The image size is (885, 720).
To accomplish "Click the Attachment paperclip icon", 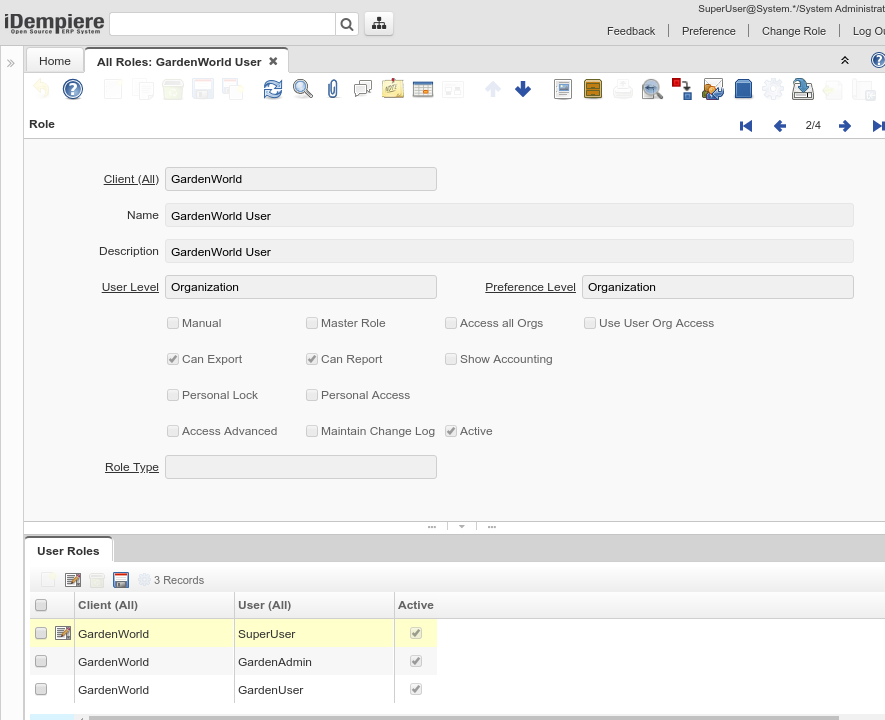I will [333, 90].
